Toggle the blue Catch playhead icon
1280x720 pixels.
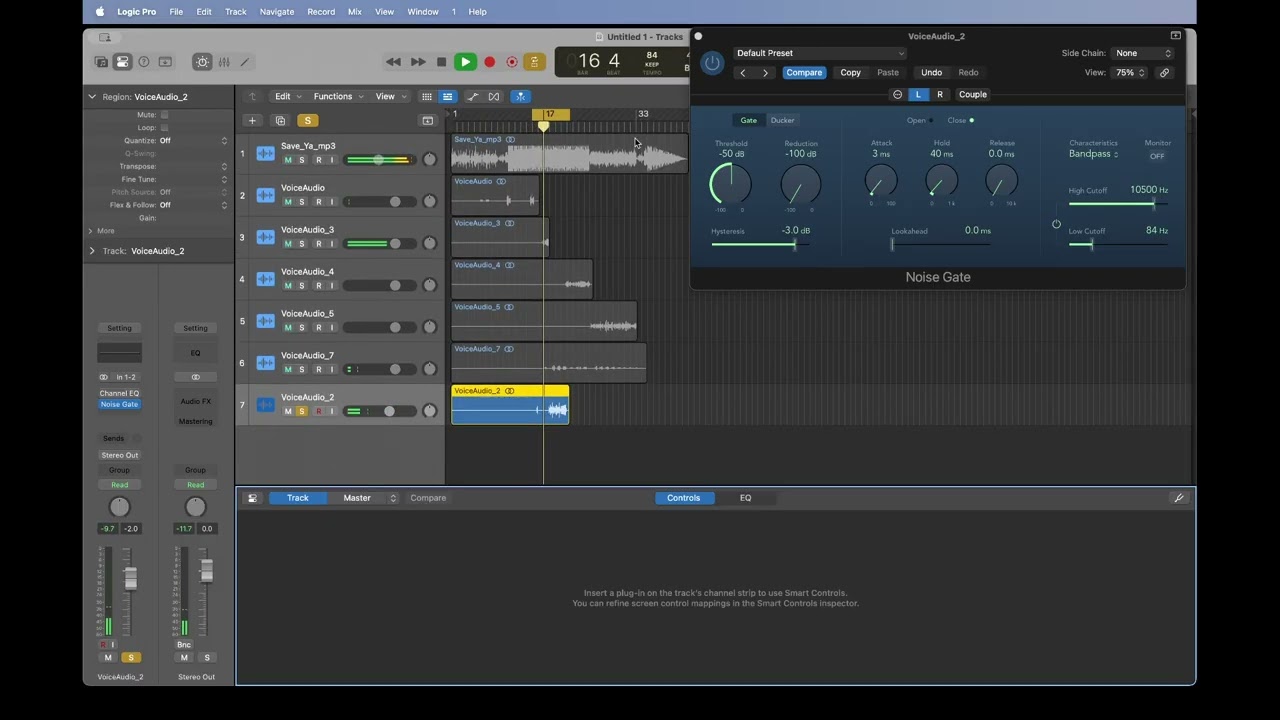click(x=521, y=97)
